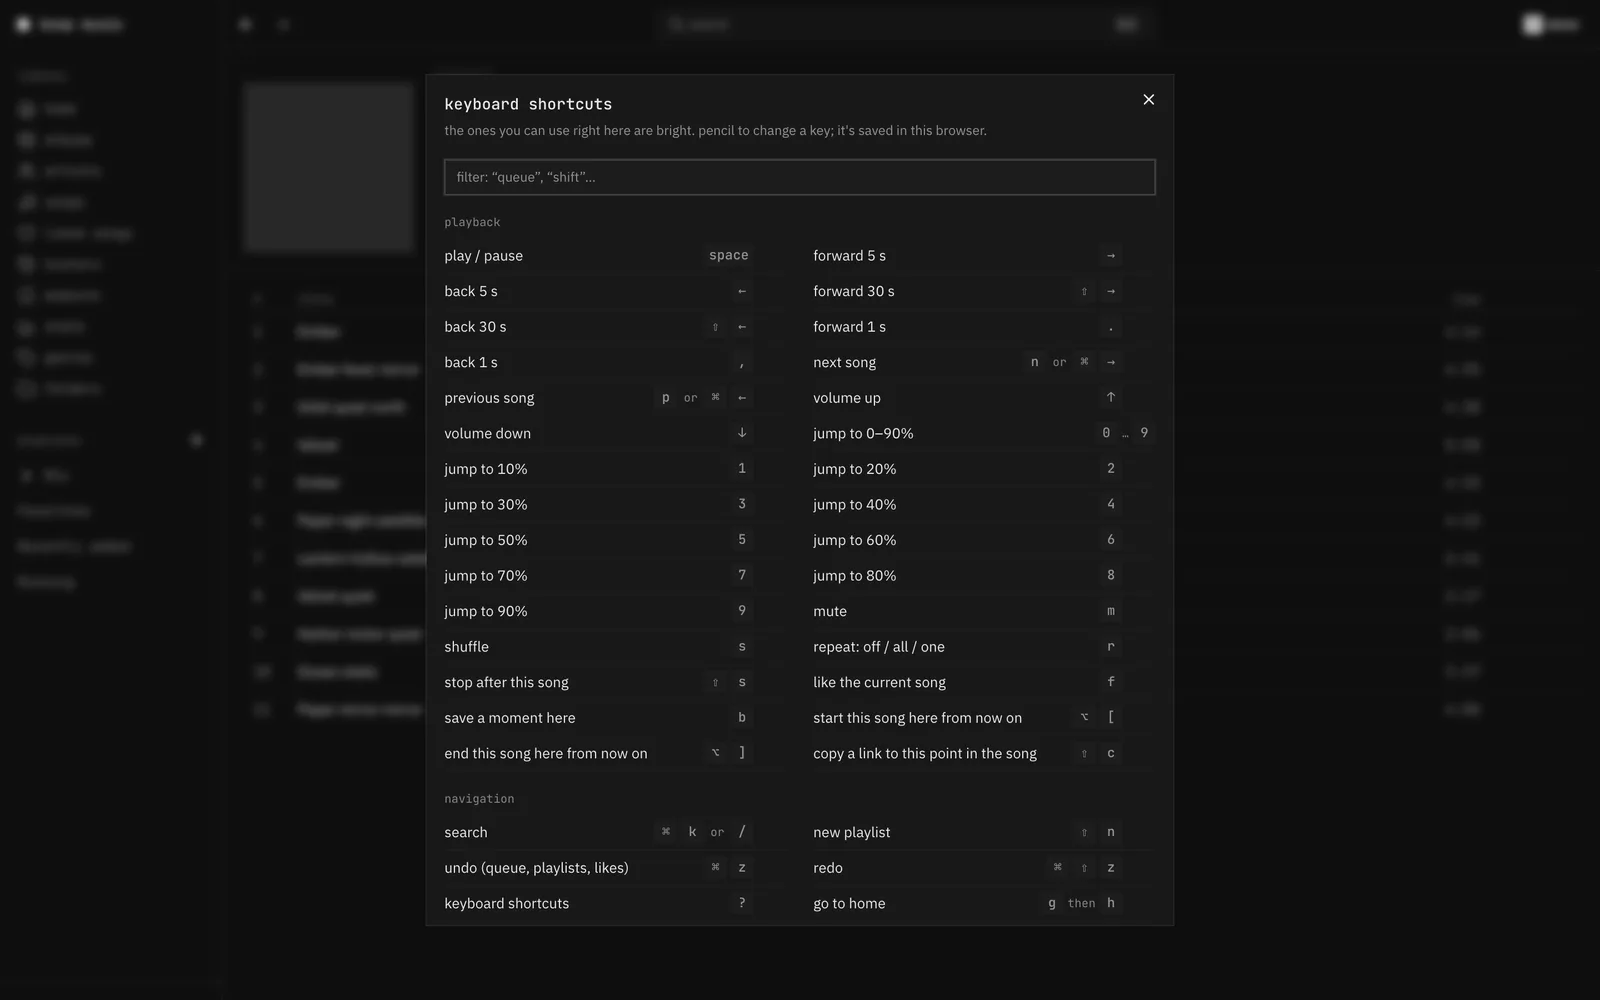Click the 'h' key of go to home
This screenshot has height=1000, width=1600.
click(x=1110, y=903)
